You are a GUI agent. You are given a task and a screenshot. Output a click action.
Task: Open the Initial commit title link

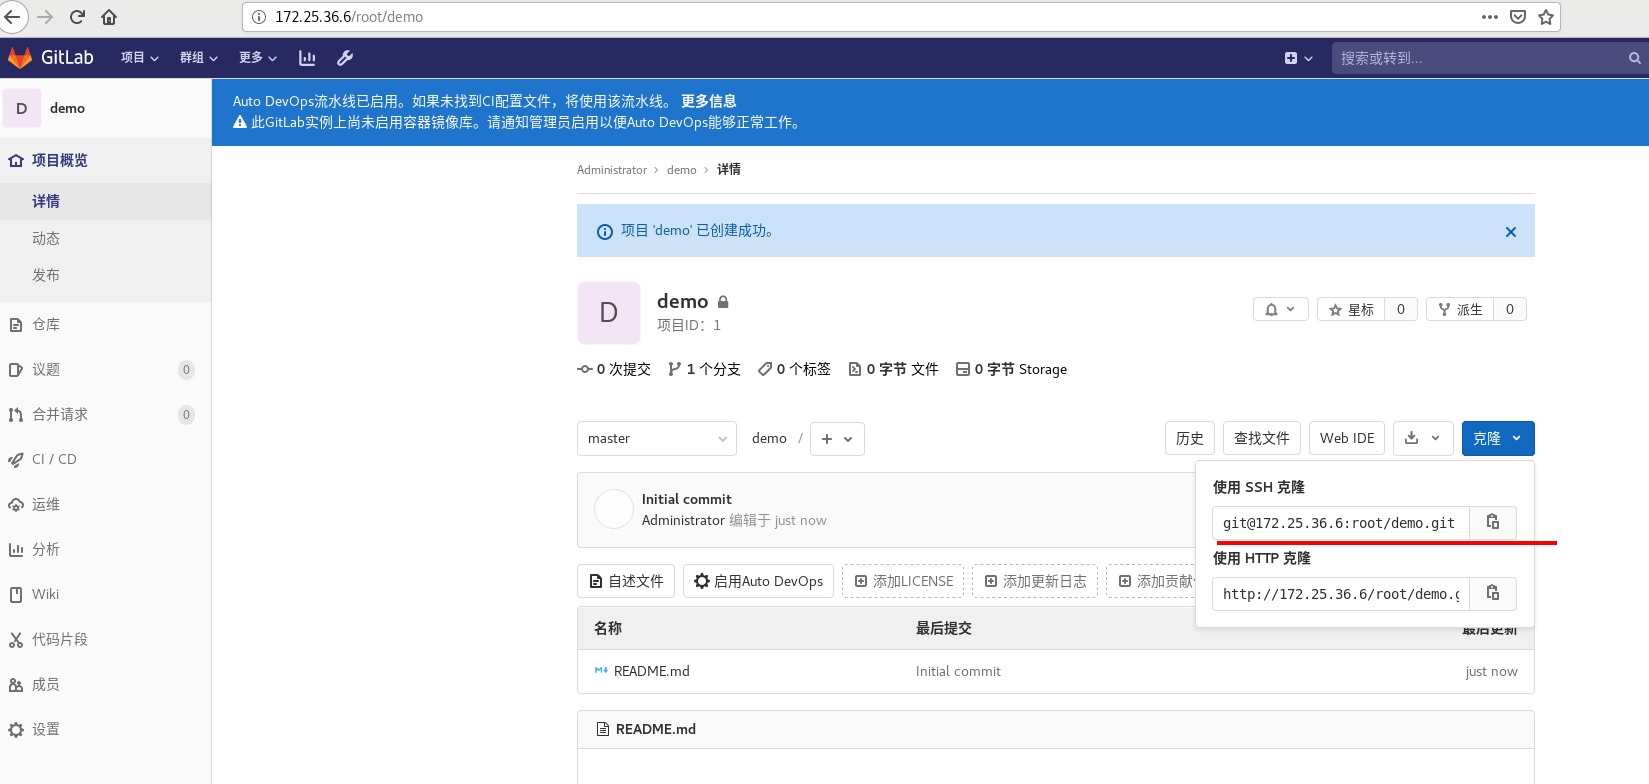pyautogui.click(x=687, y=499)
